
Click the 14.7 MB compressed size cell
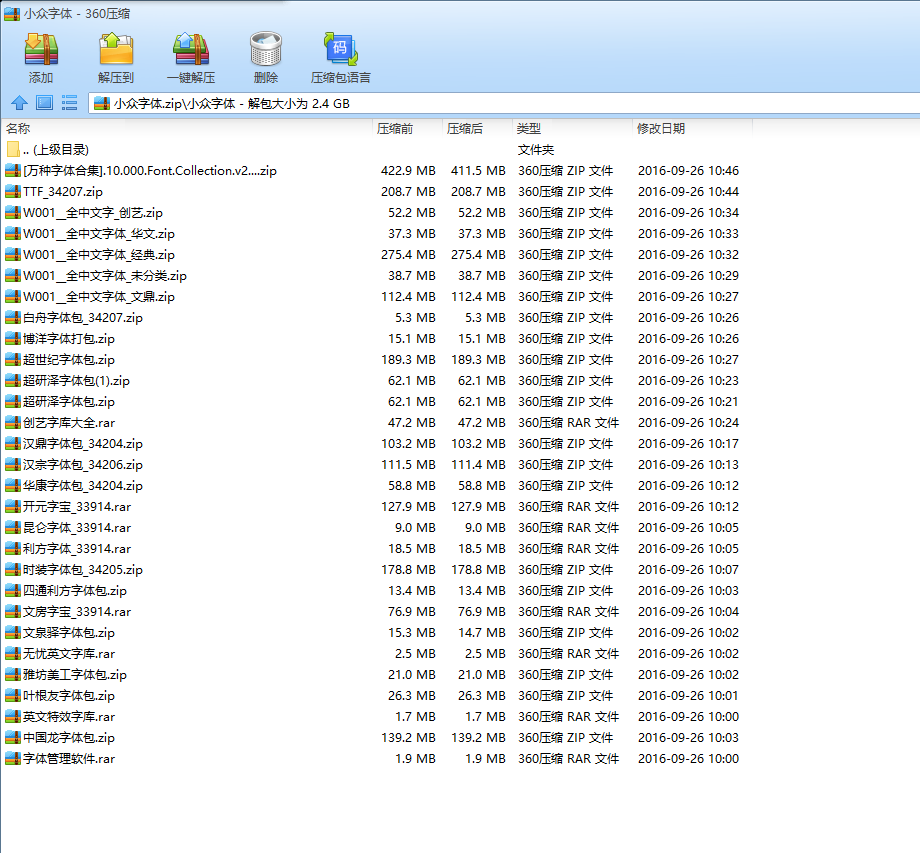tap(482, 633)
